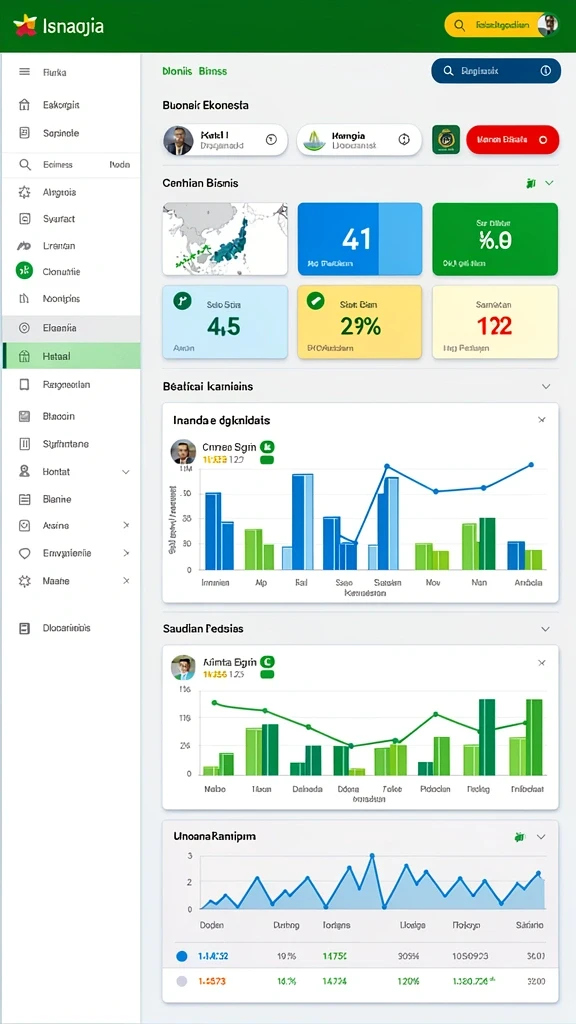Image resolution: width=576 pixels, height=1024 pixels.
Task: Click the user avatar in top header
Action: (x=547, y=25)
